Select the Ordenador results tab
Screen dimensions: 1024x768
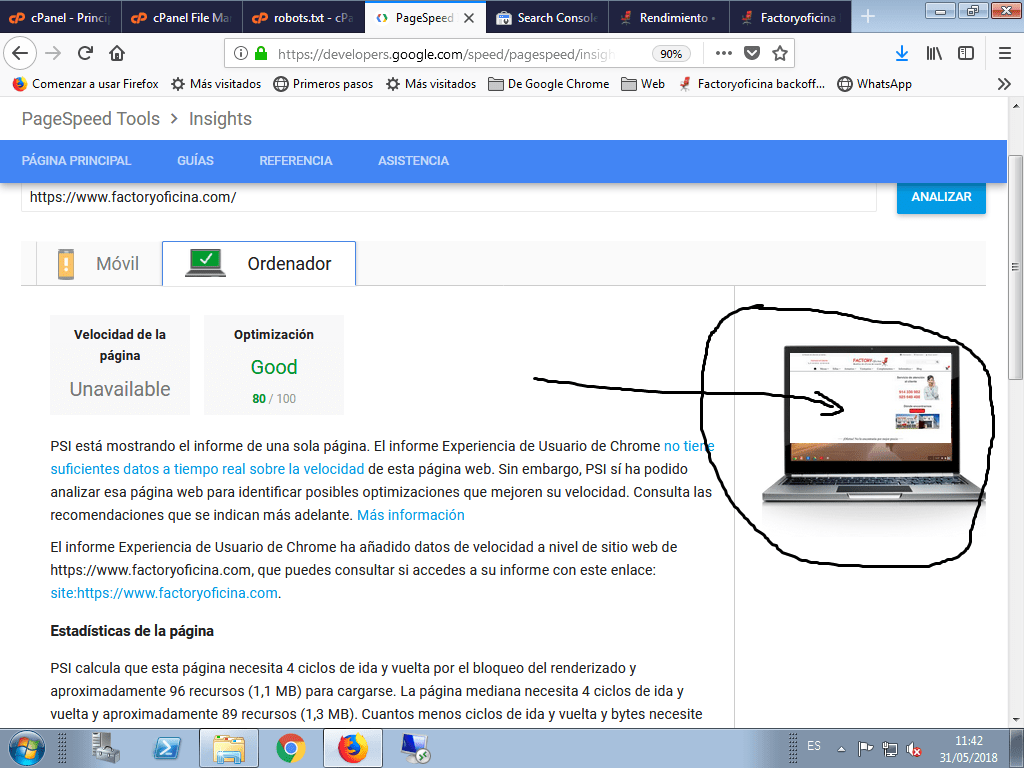point(259,263)
